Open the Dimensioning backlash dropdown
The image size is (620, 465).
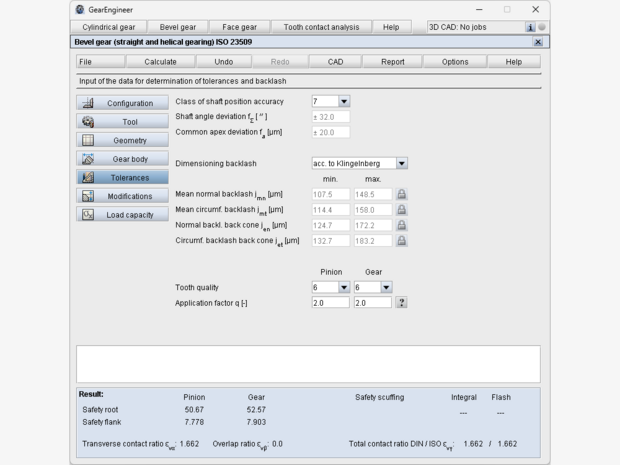click(x=402, y=163)
